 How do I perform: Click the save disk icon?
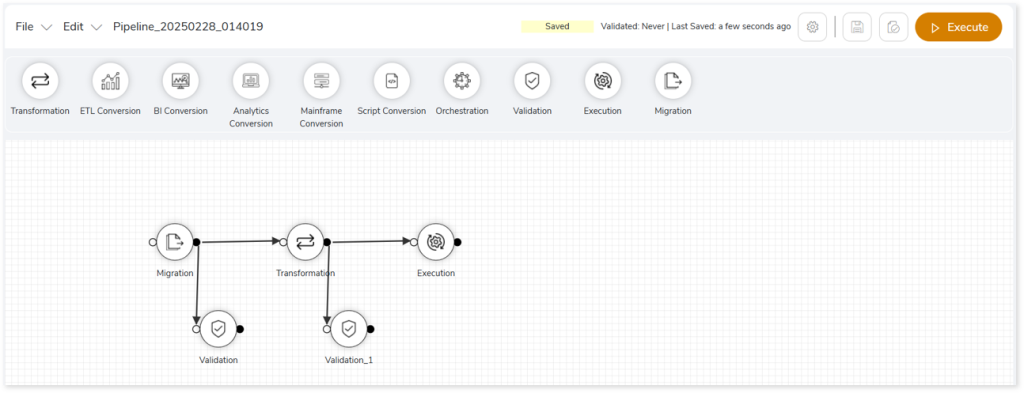point(857,27)
